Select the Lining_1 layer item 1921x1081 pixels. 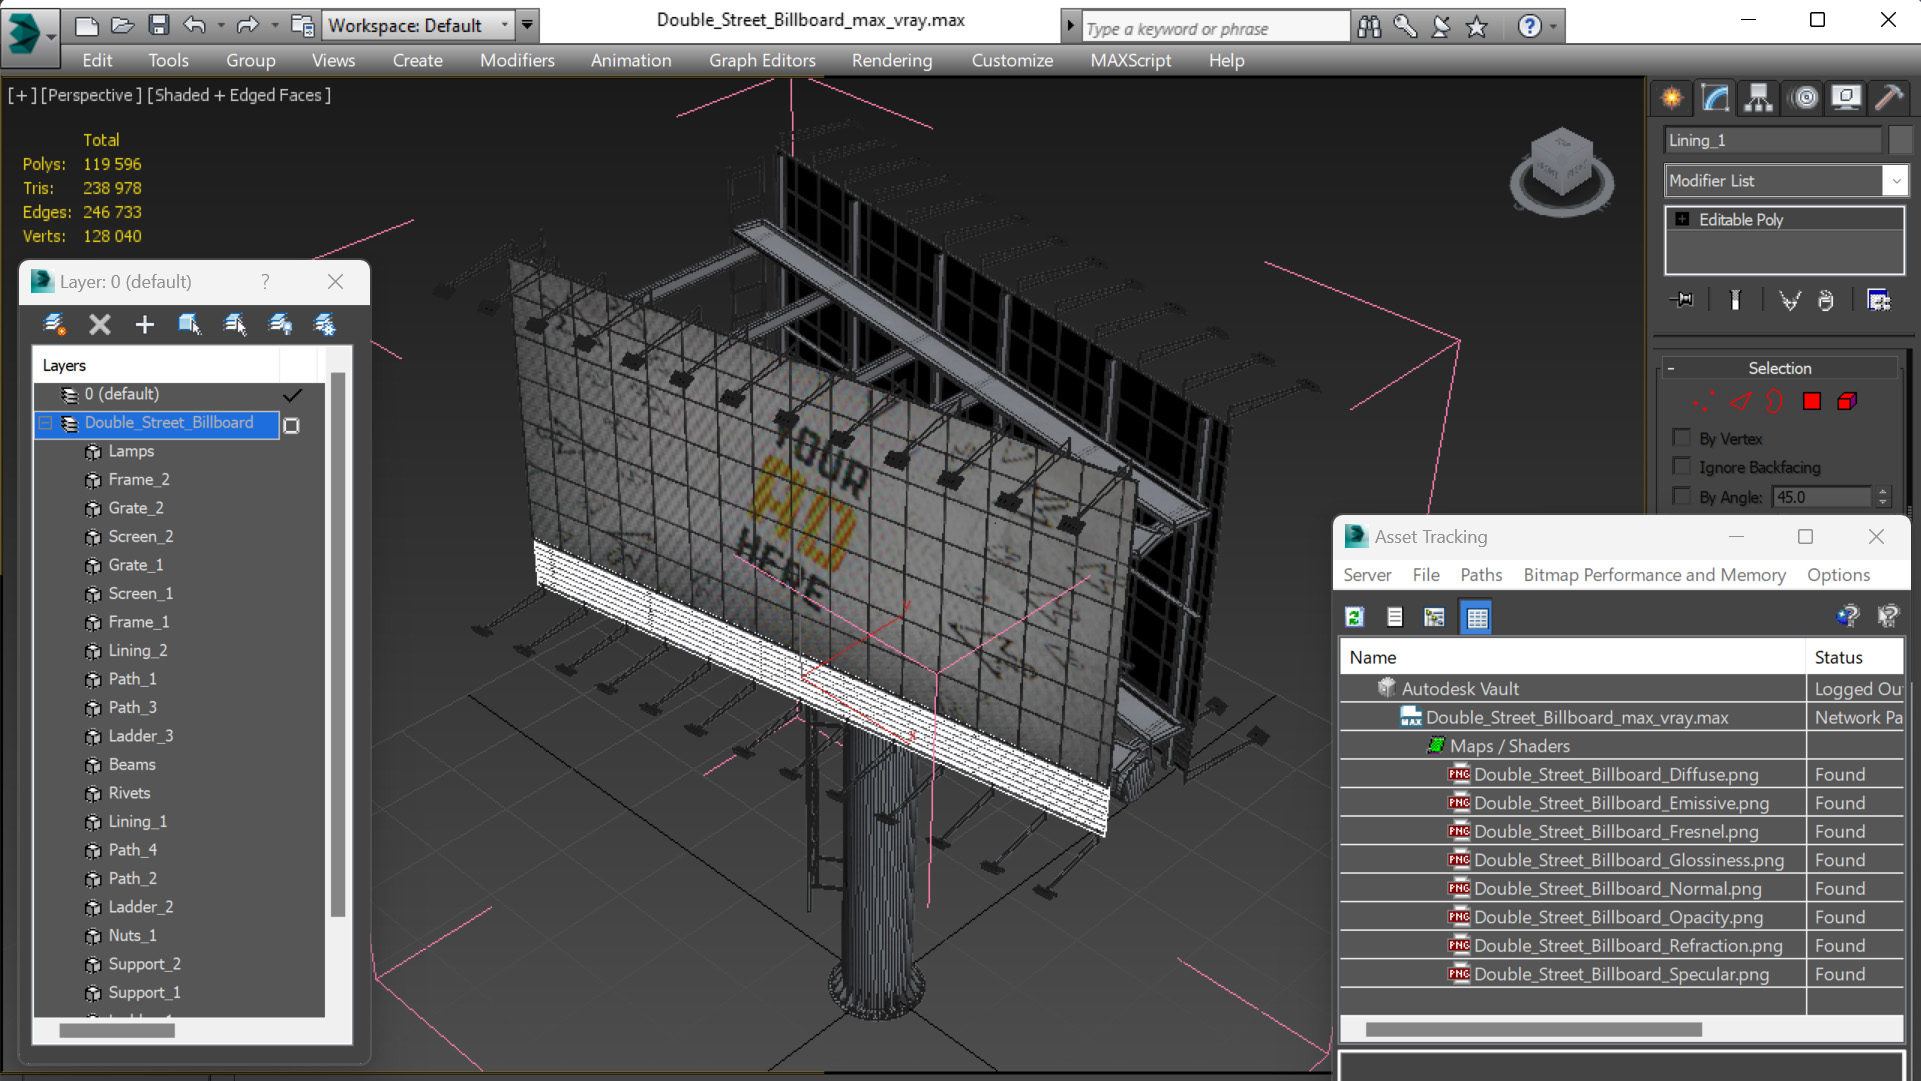(x=137, y=821)
